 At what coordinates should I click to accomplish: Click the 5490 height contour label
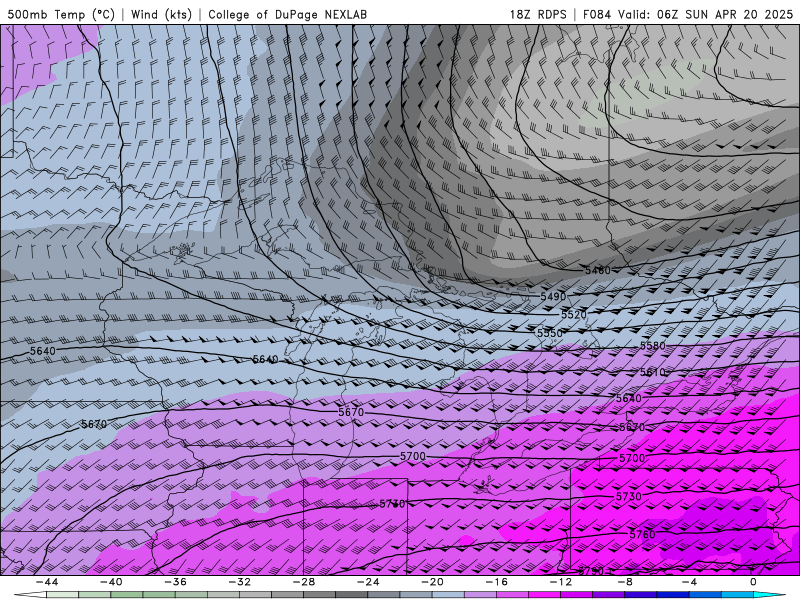point(553,296)
